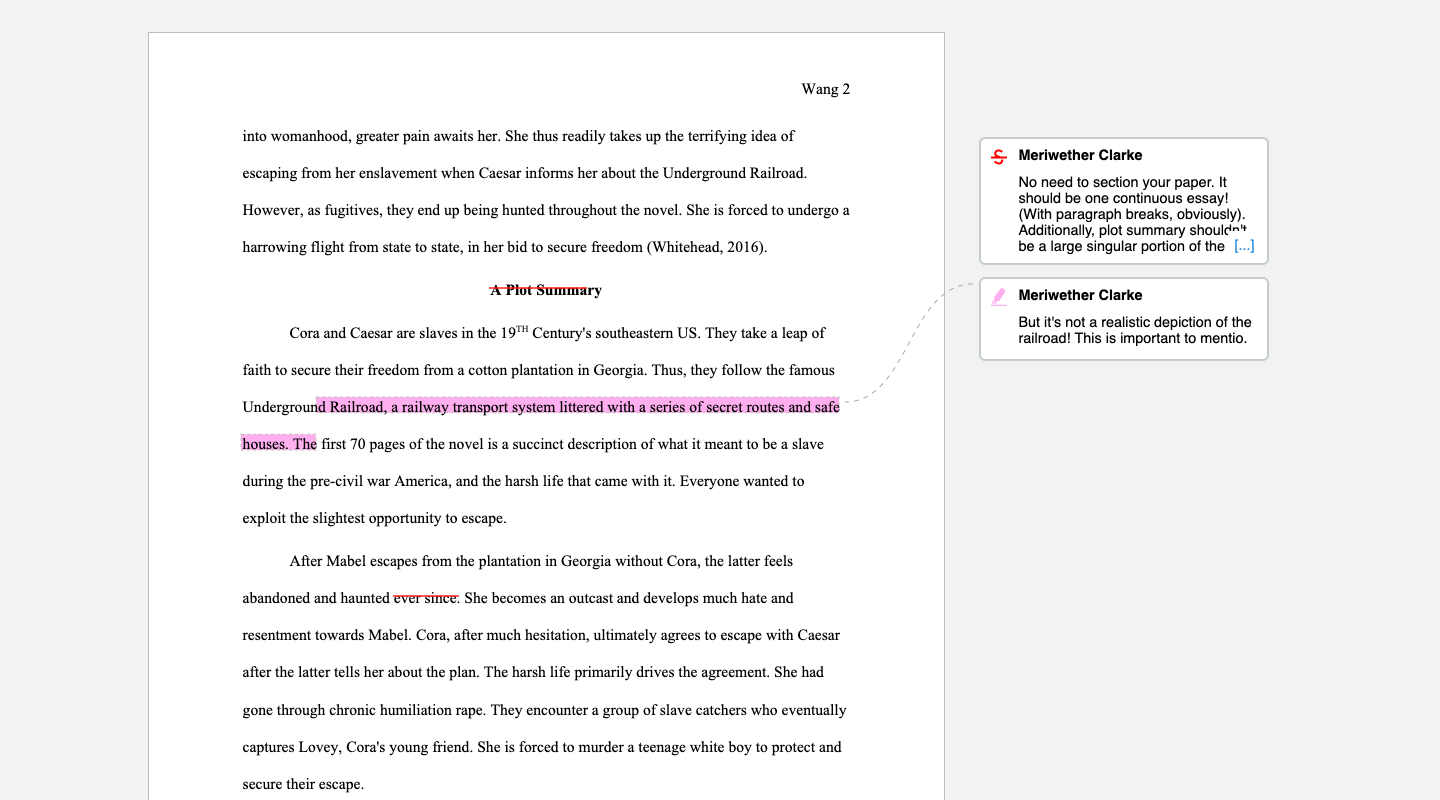Click the line 'secure their escape.'
1440x800 pixels.
tap(303, 784)
